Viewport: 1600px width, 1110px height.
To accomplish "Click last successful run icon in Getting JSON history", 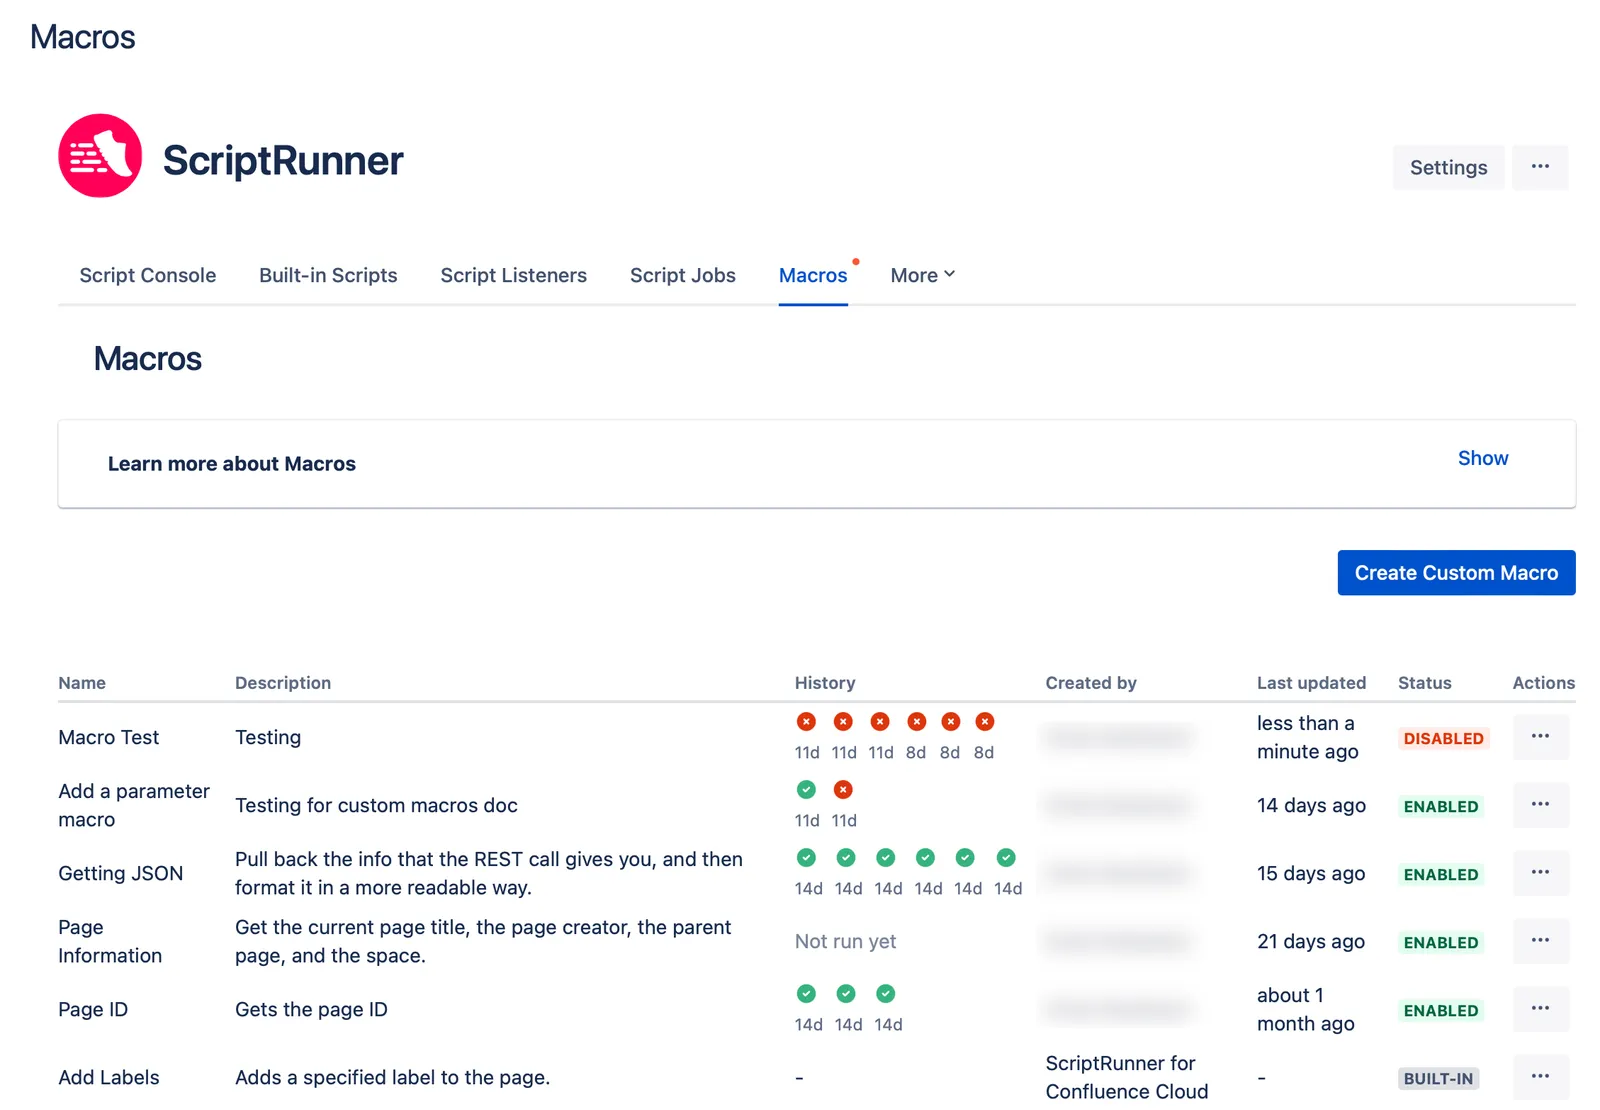I will coord(1006,857).
